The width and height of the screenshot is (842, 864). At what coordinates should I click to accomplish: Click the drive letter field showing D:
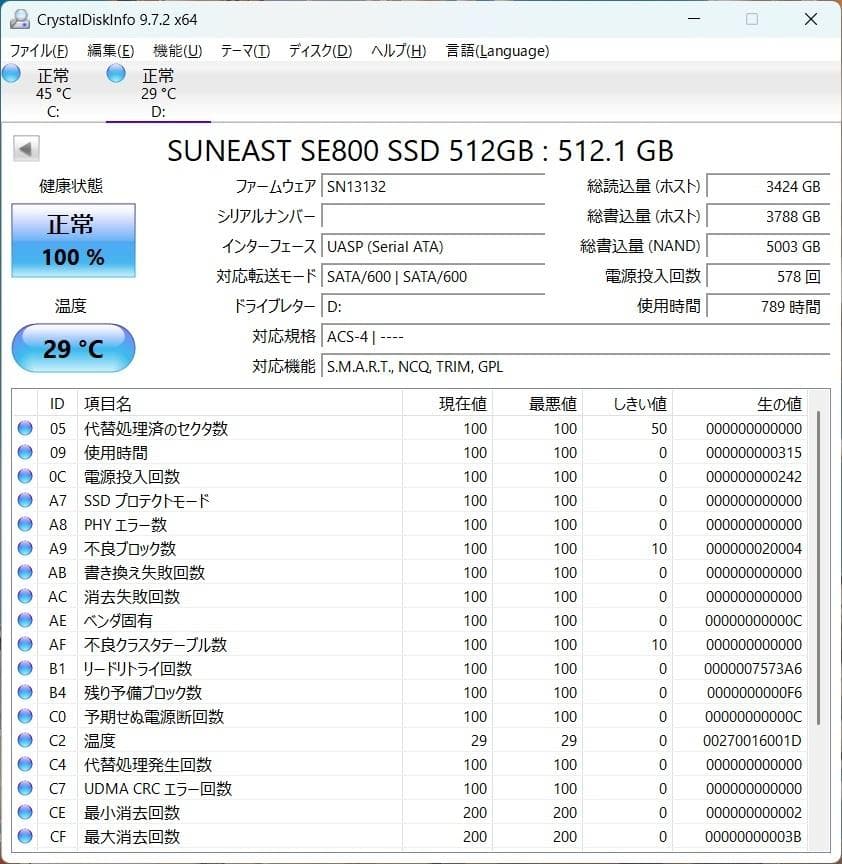pos(433,306)
